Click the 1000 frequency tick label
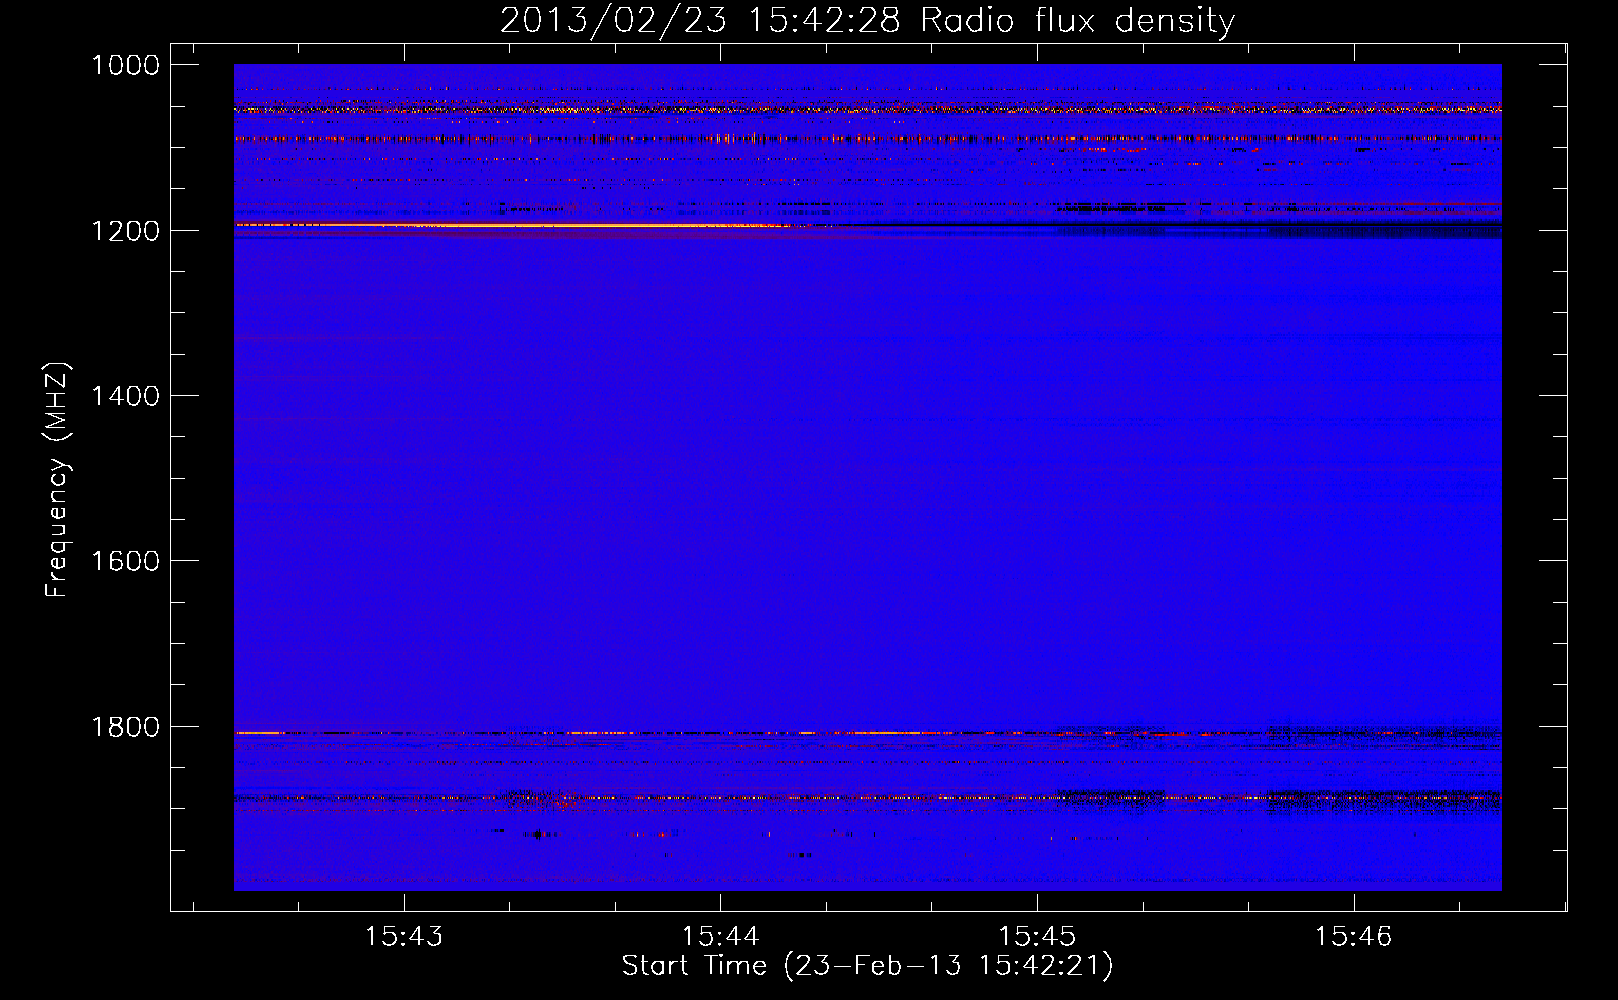 125,65
